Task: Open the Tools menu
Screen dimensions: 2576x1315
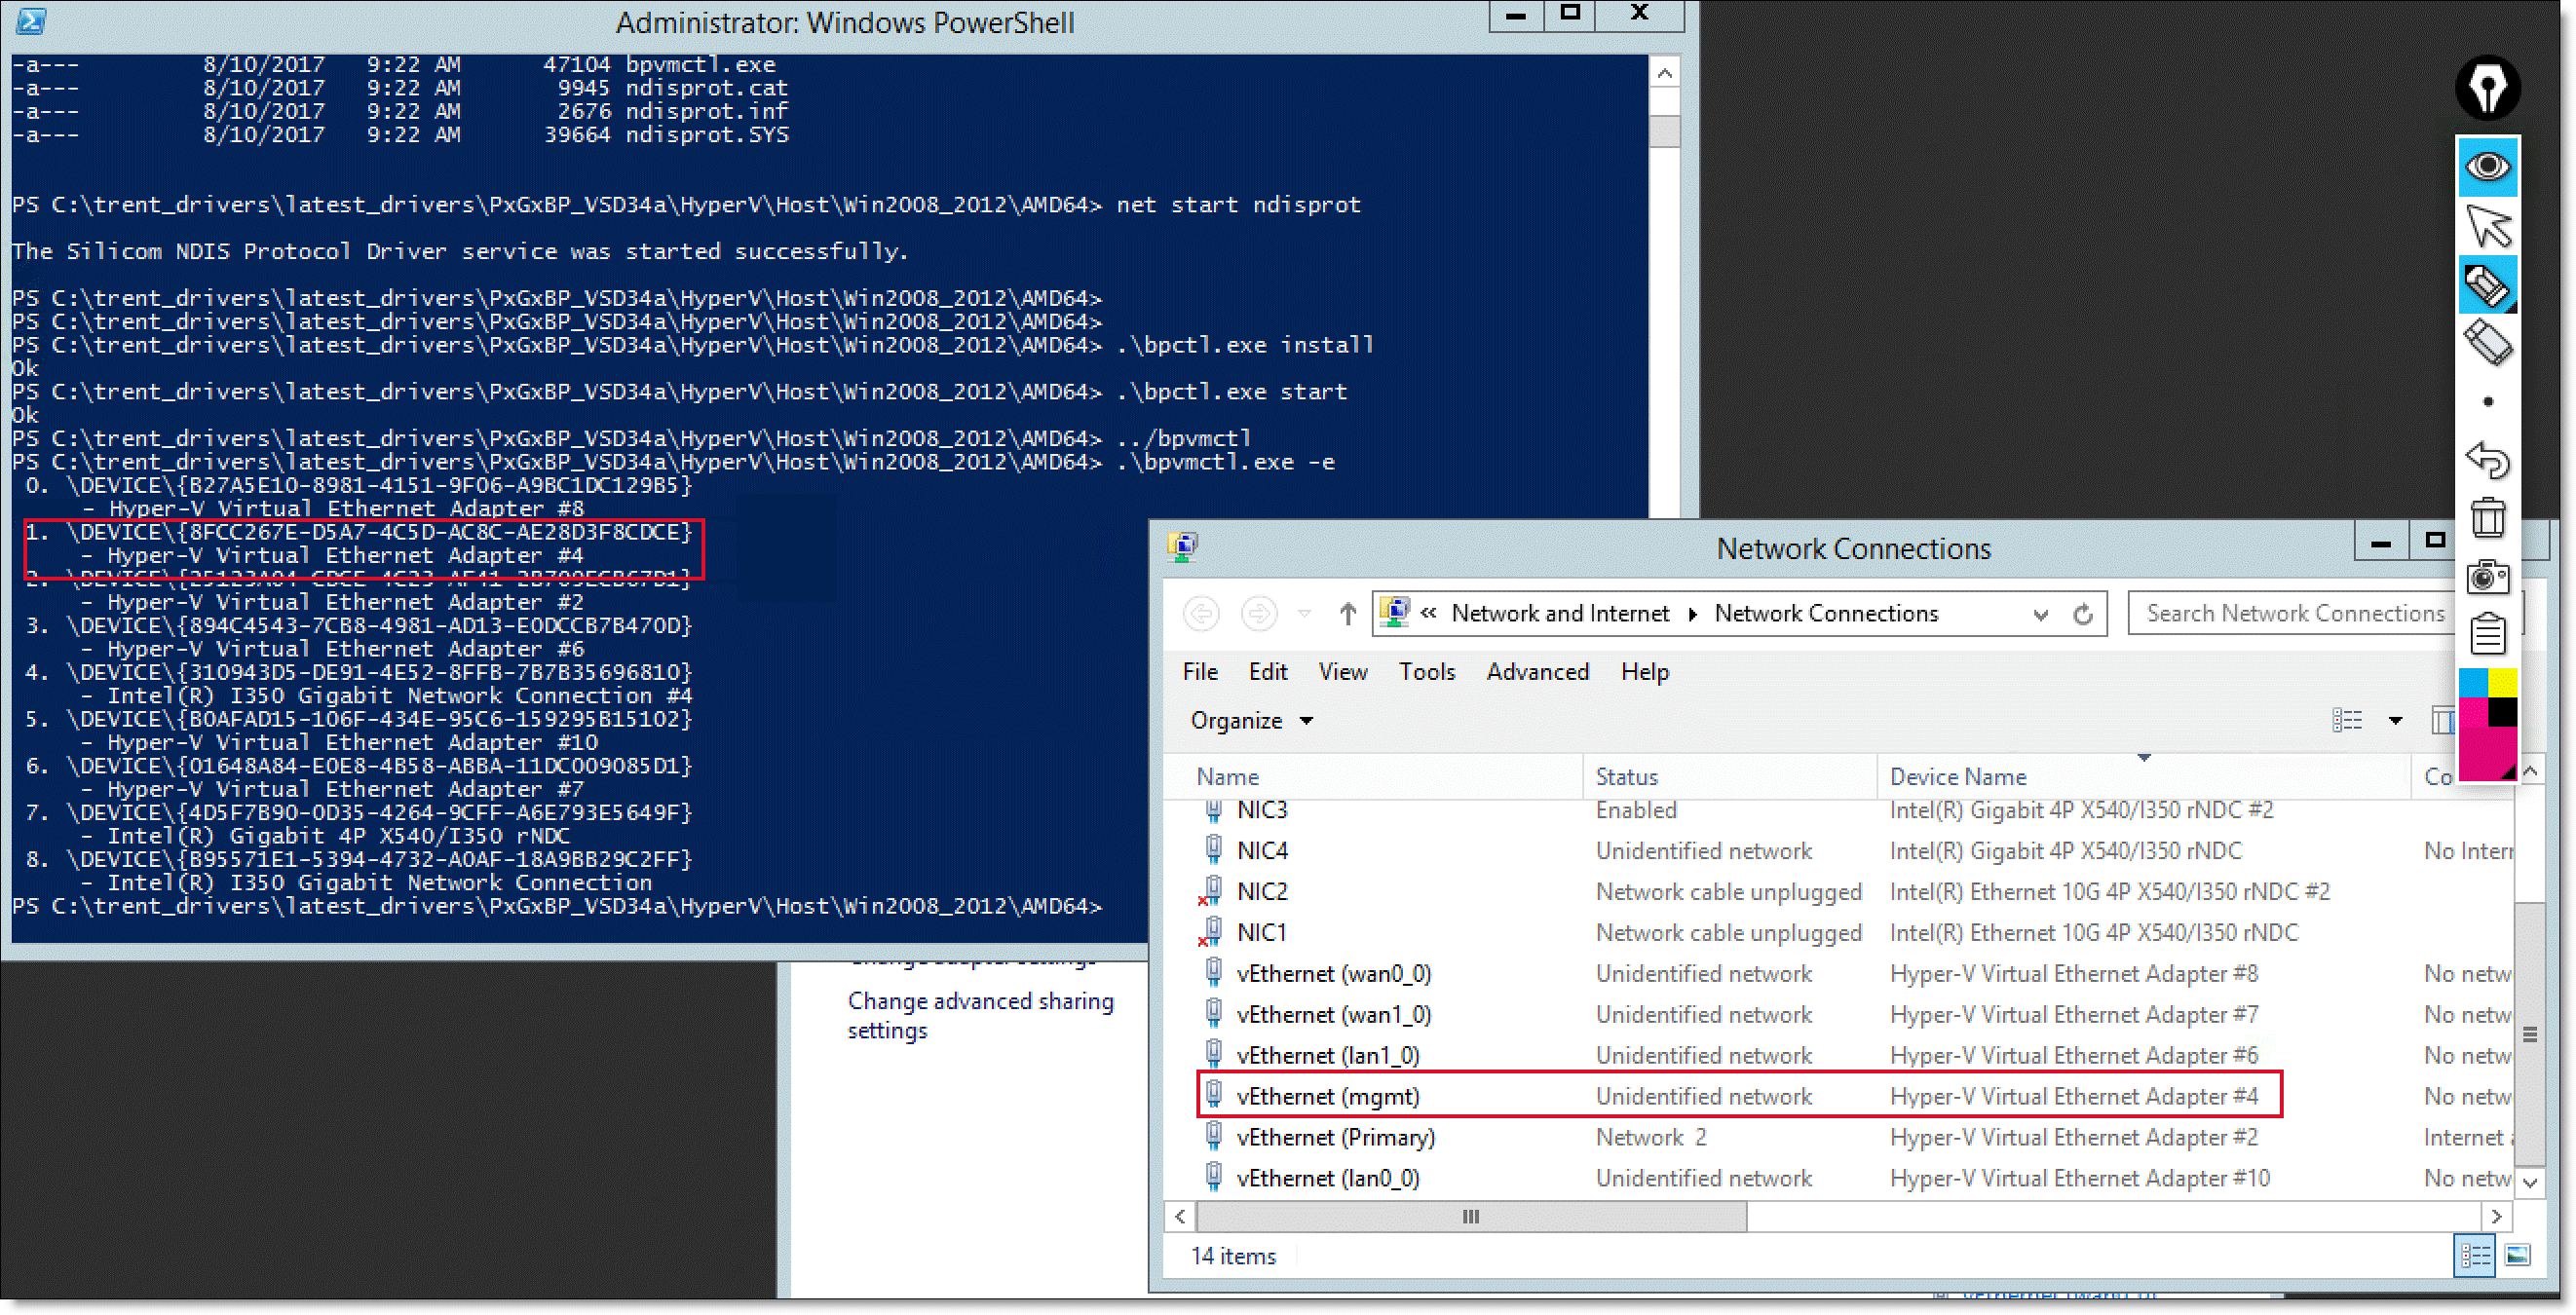Action: point(1426,672)
